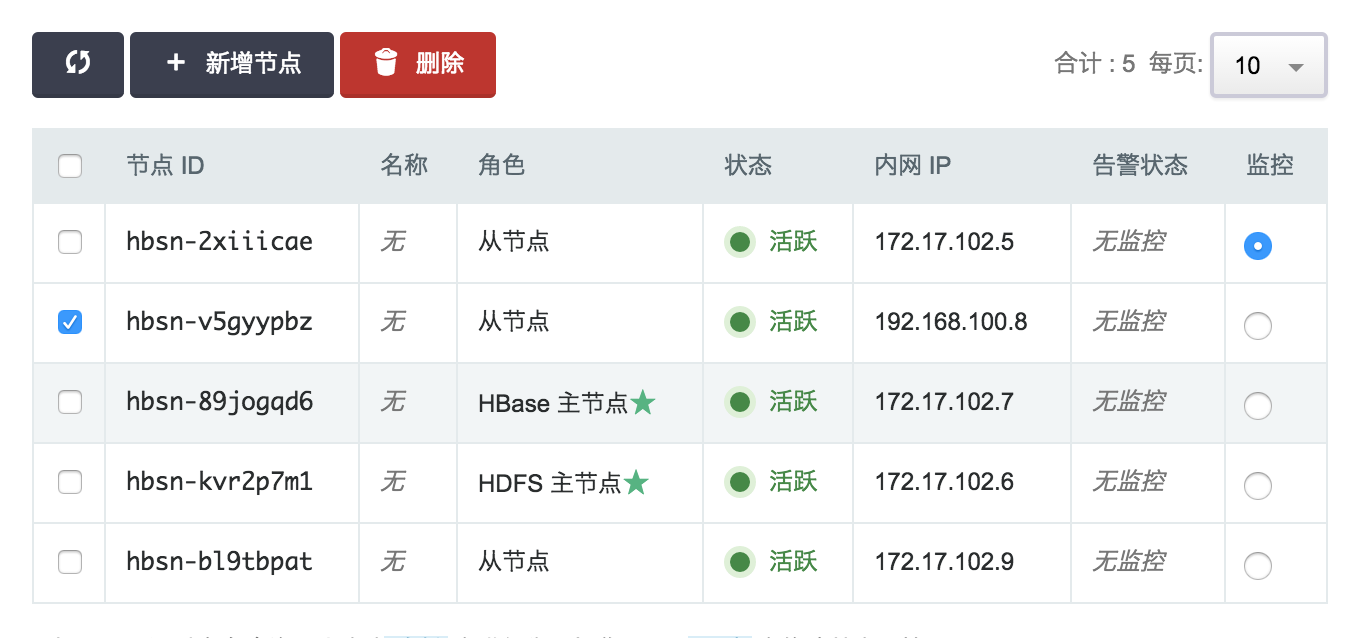Open the per-page count dropdown showing 10

tap(1268, 66)
